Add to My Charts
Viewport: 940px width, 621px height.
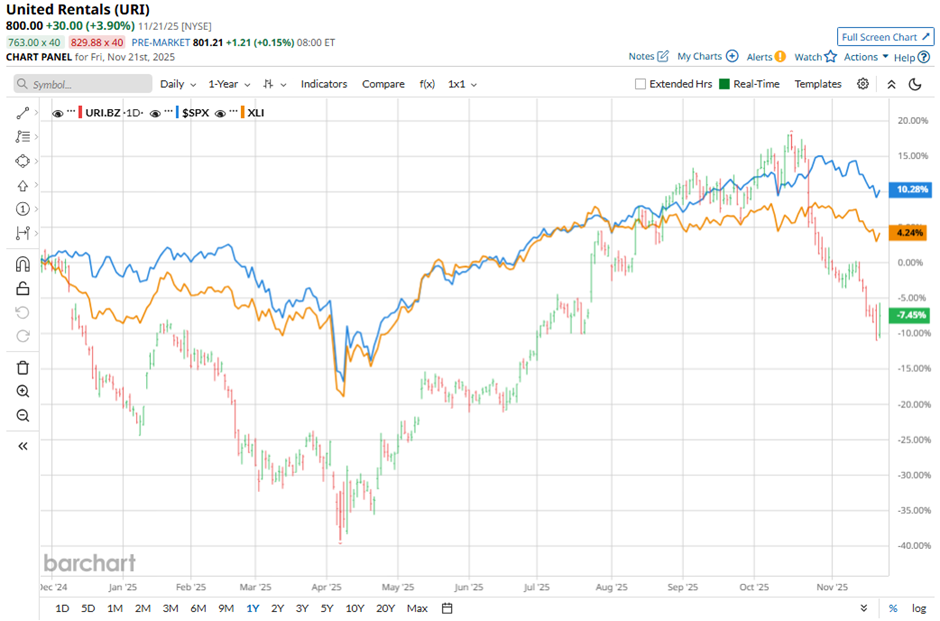(707, 56)
